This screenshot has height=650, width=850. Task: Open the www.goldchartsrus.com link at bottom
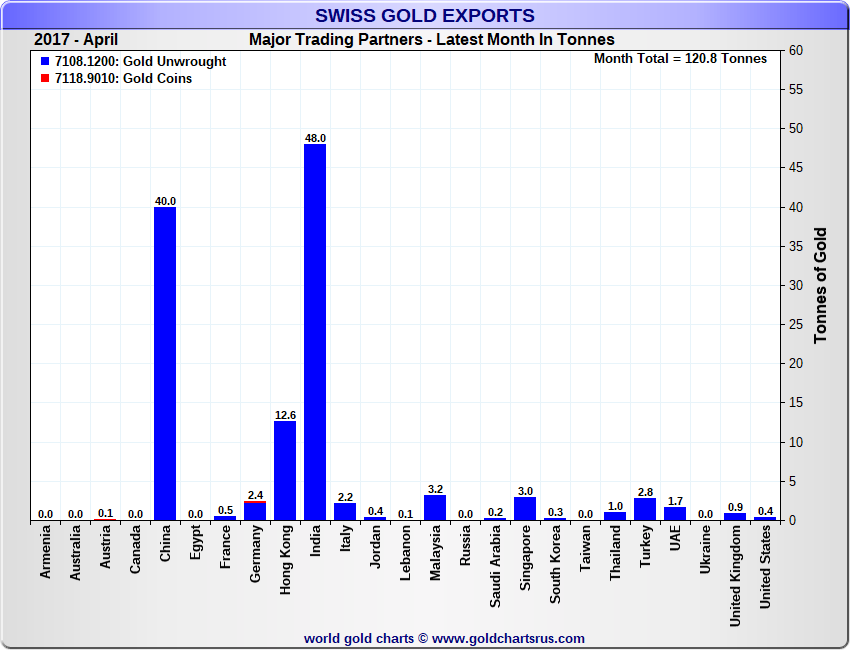pos(508,639)
